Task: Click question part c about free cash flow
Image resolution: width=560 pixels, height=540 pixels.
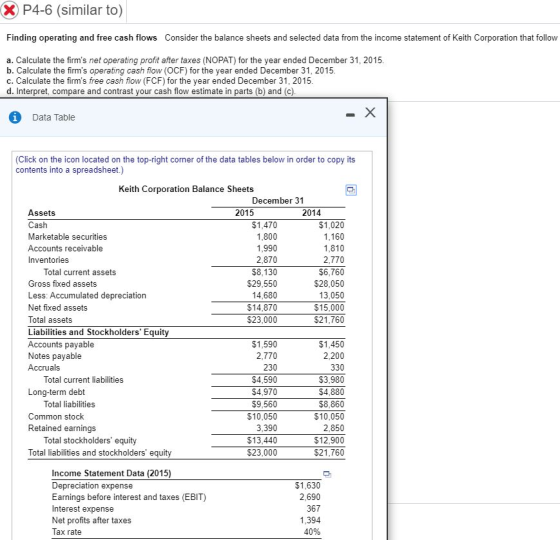Action: tap(160, 81)
